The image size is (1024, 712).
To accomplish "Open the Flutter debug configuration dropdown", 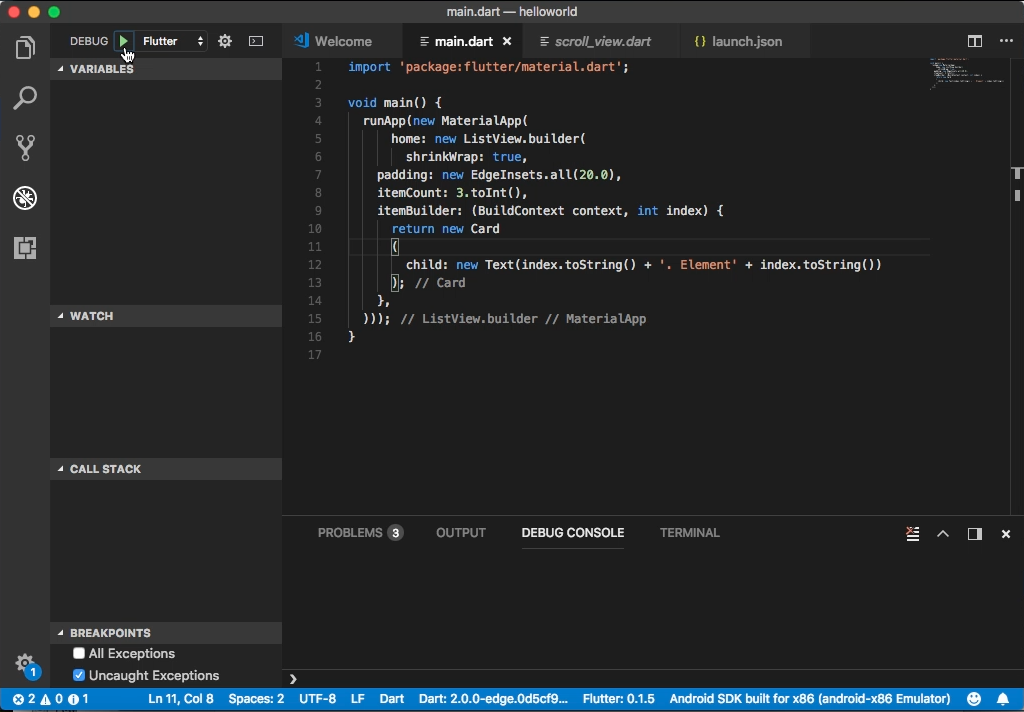I will click(172, 41).
